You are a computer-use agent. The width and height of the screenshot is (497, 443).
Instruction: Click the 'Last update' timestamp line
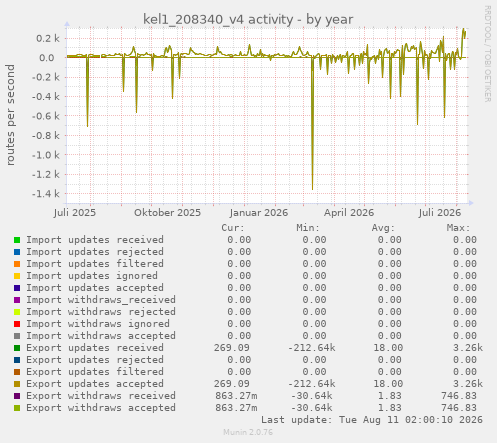coord(372,420)
